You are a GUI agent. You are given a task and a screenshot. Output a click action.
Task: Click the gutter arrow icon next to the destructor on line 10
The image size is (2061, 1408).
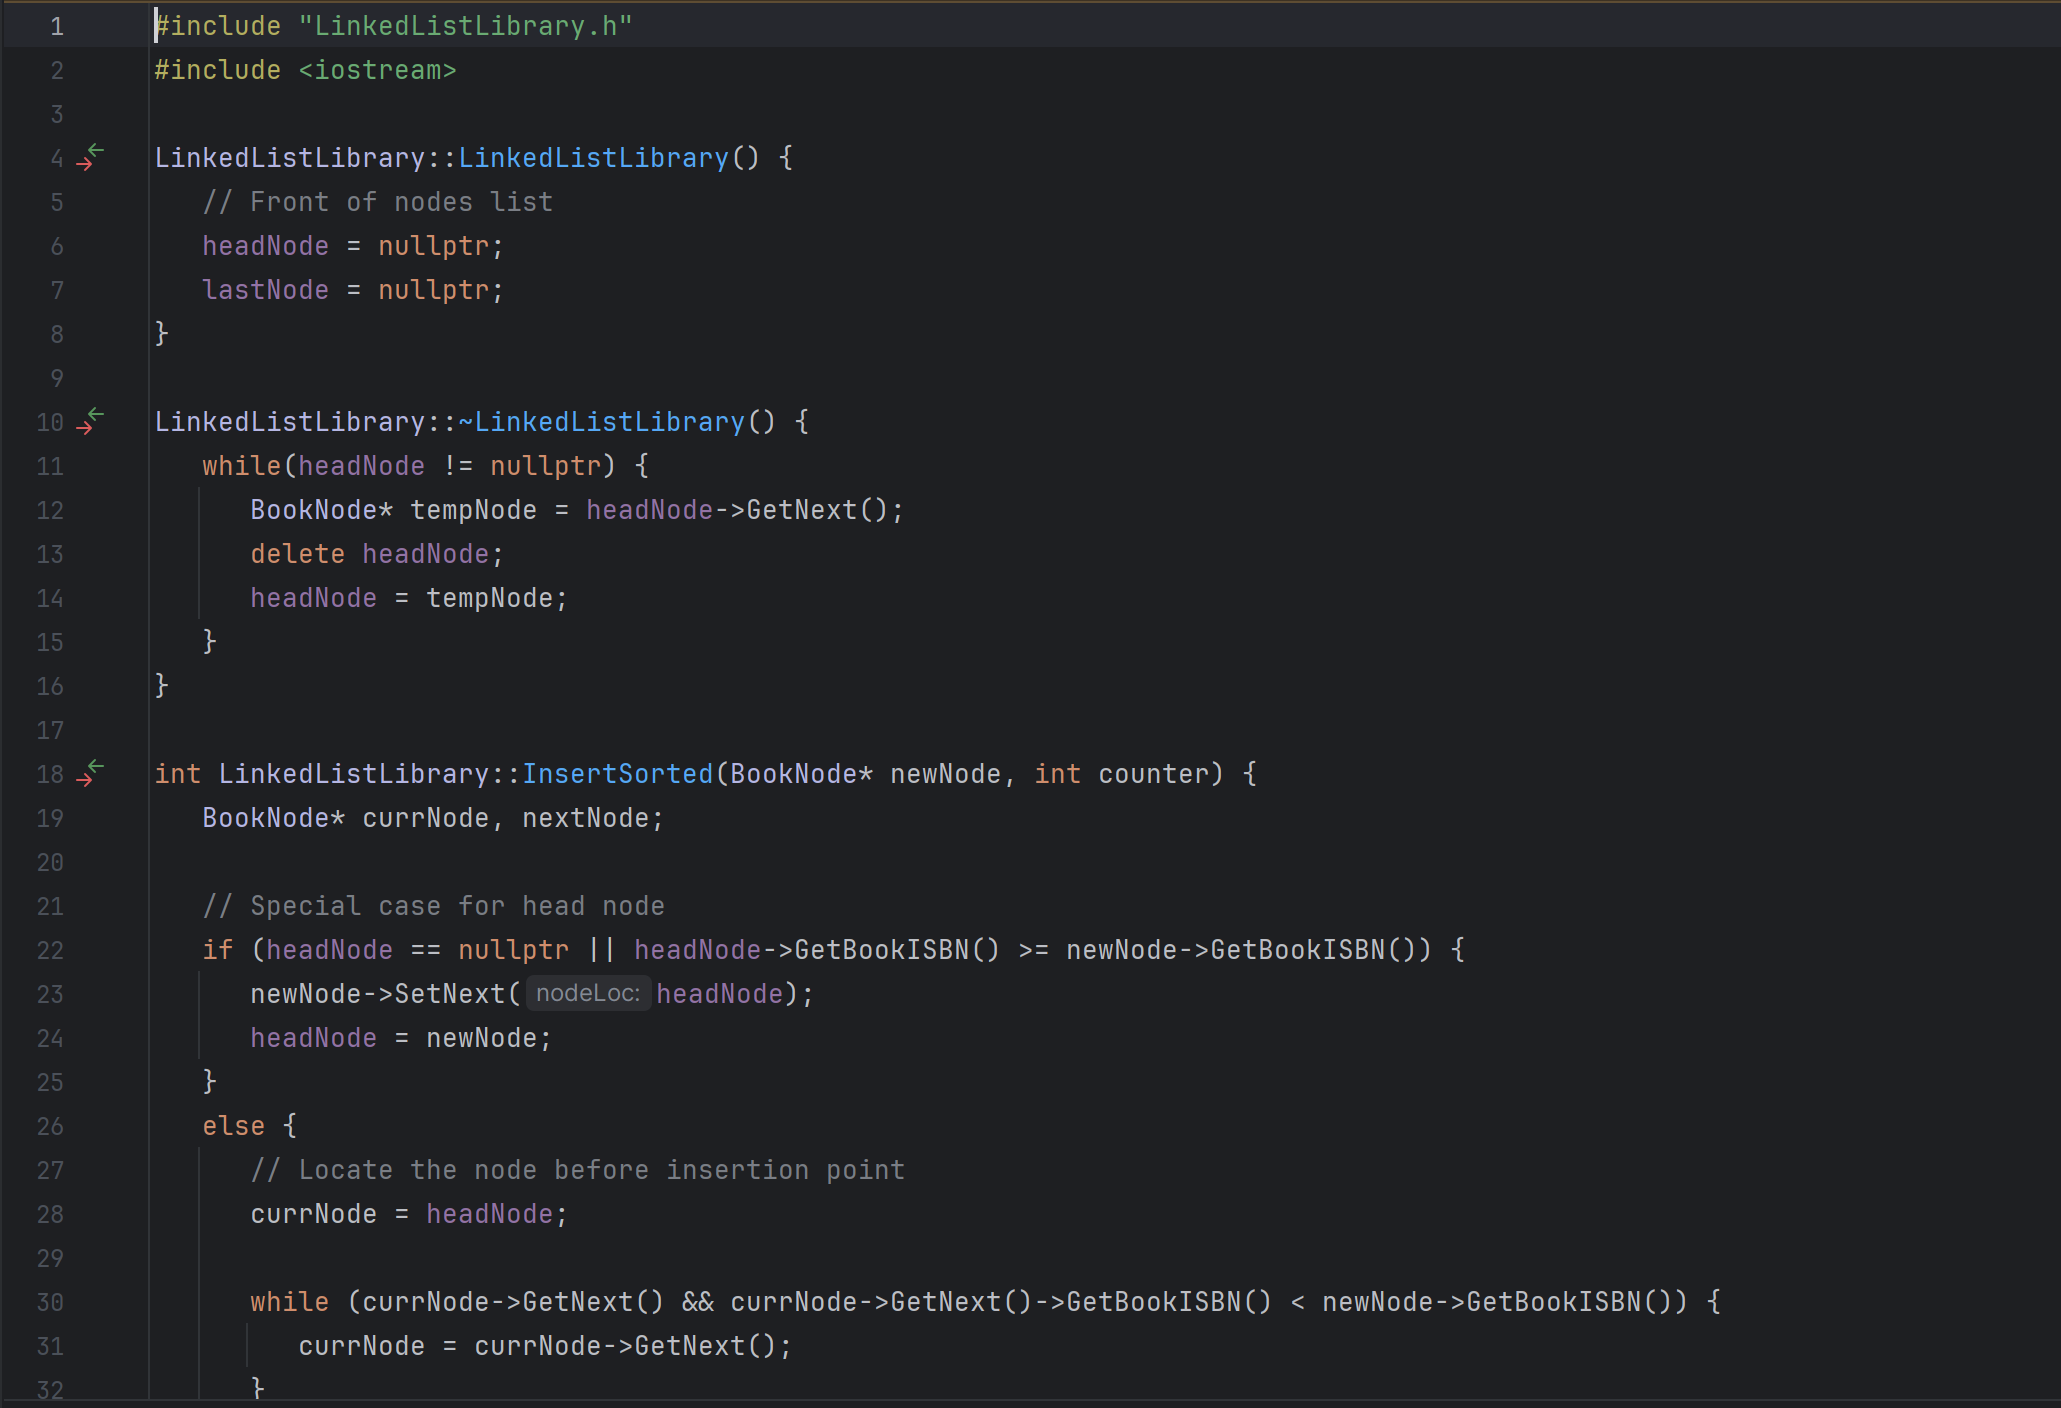point(90,421)
